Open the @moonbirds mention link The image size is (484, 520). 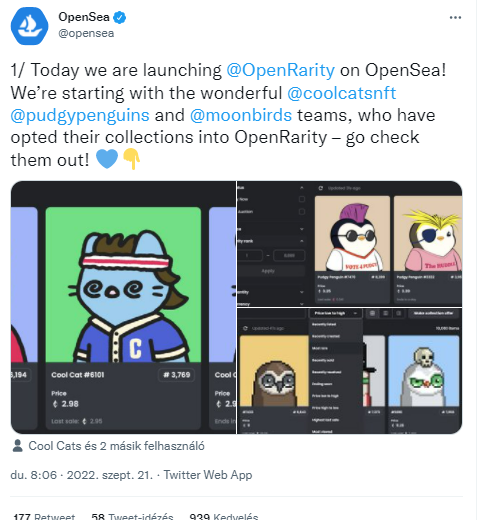241,115
